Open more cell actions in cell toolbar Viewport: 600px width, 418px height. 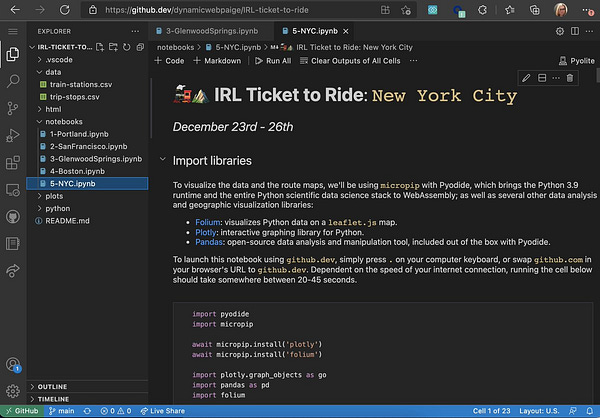tap(556, 78)
